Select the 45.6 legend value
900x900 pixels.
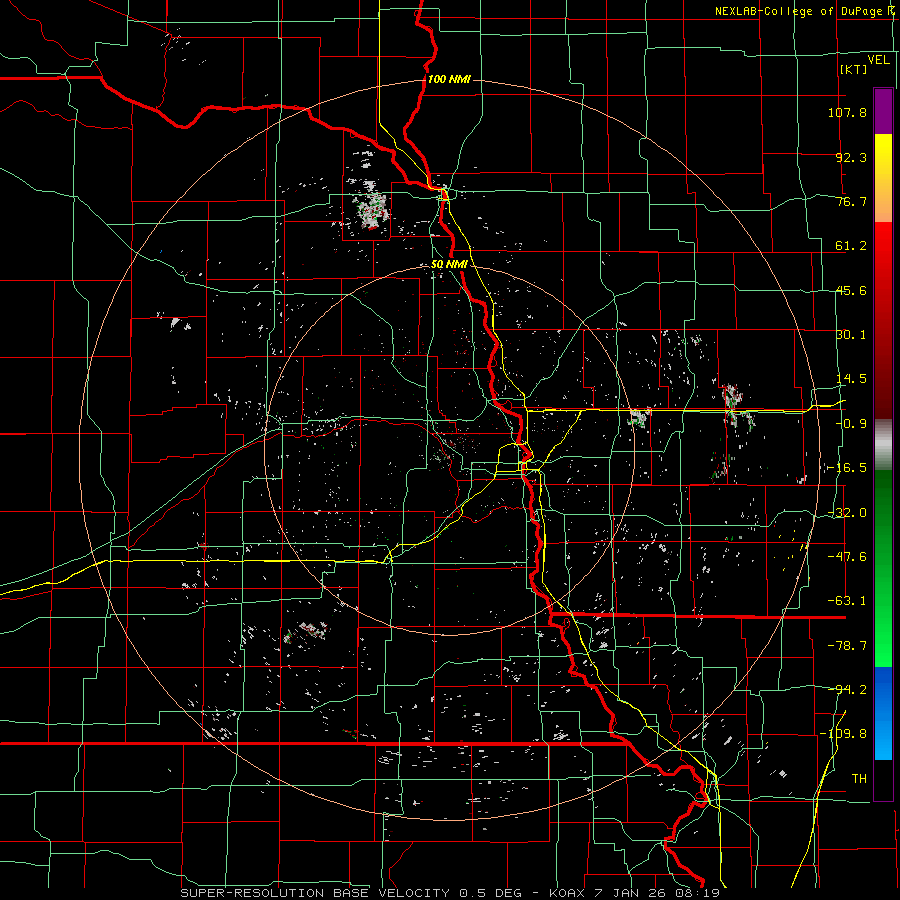click(851, 290)
